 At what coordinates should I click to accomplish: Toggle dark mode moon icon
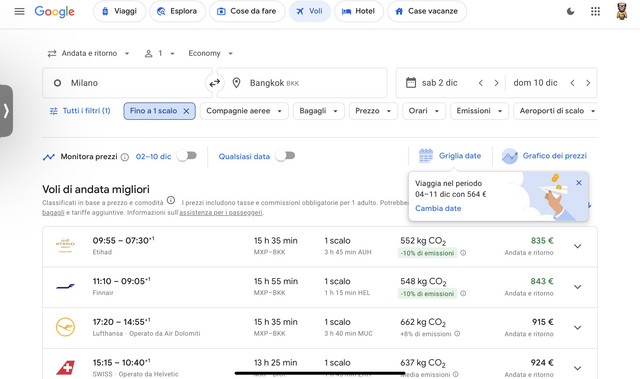[570, 11]
